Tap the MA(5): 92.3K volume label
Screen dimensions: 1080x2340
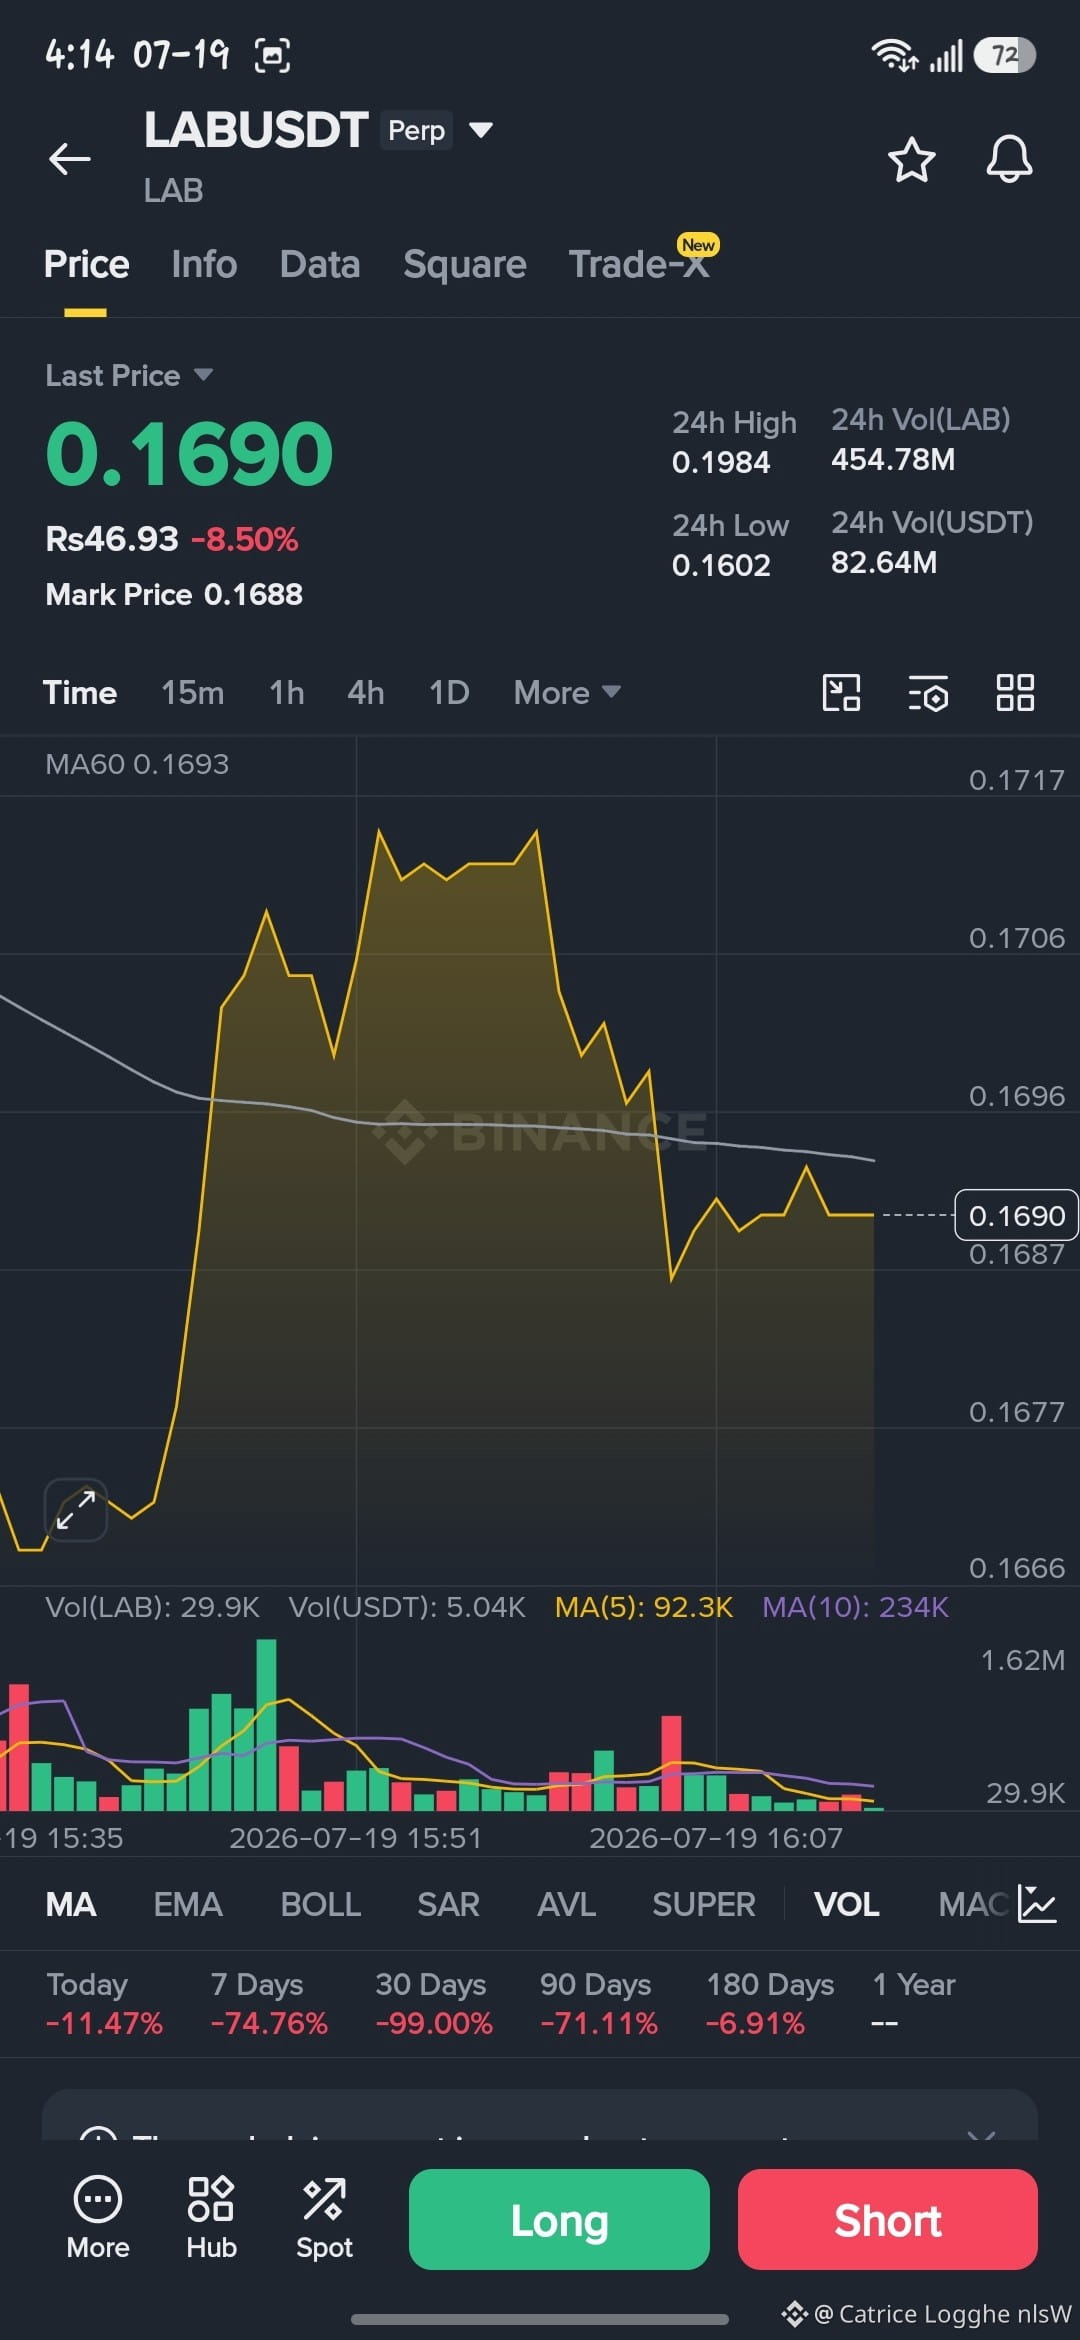point(644,1607)
